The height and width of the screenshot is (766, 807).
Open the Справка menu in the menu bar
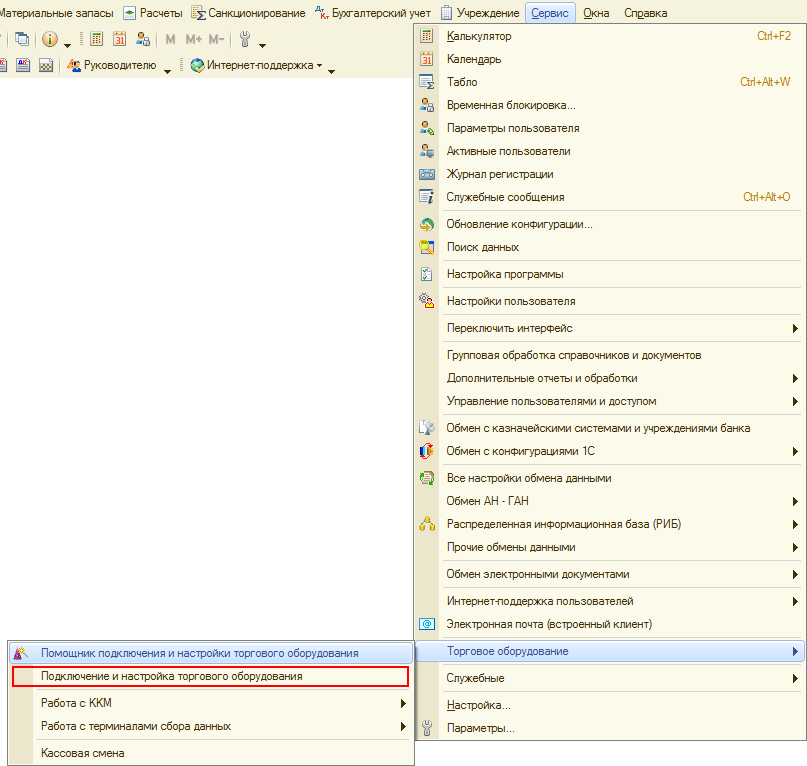click(645, 13)
